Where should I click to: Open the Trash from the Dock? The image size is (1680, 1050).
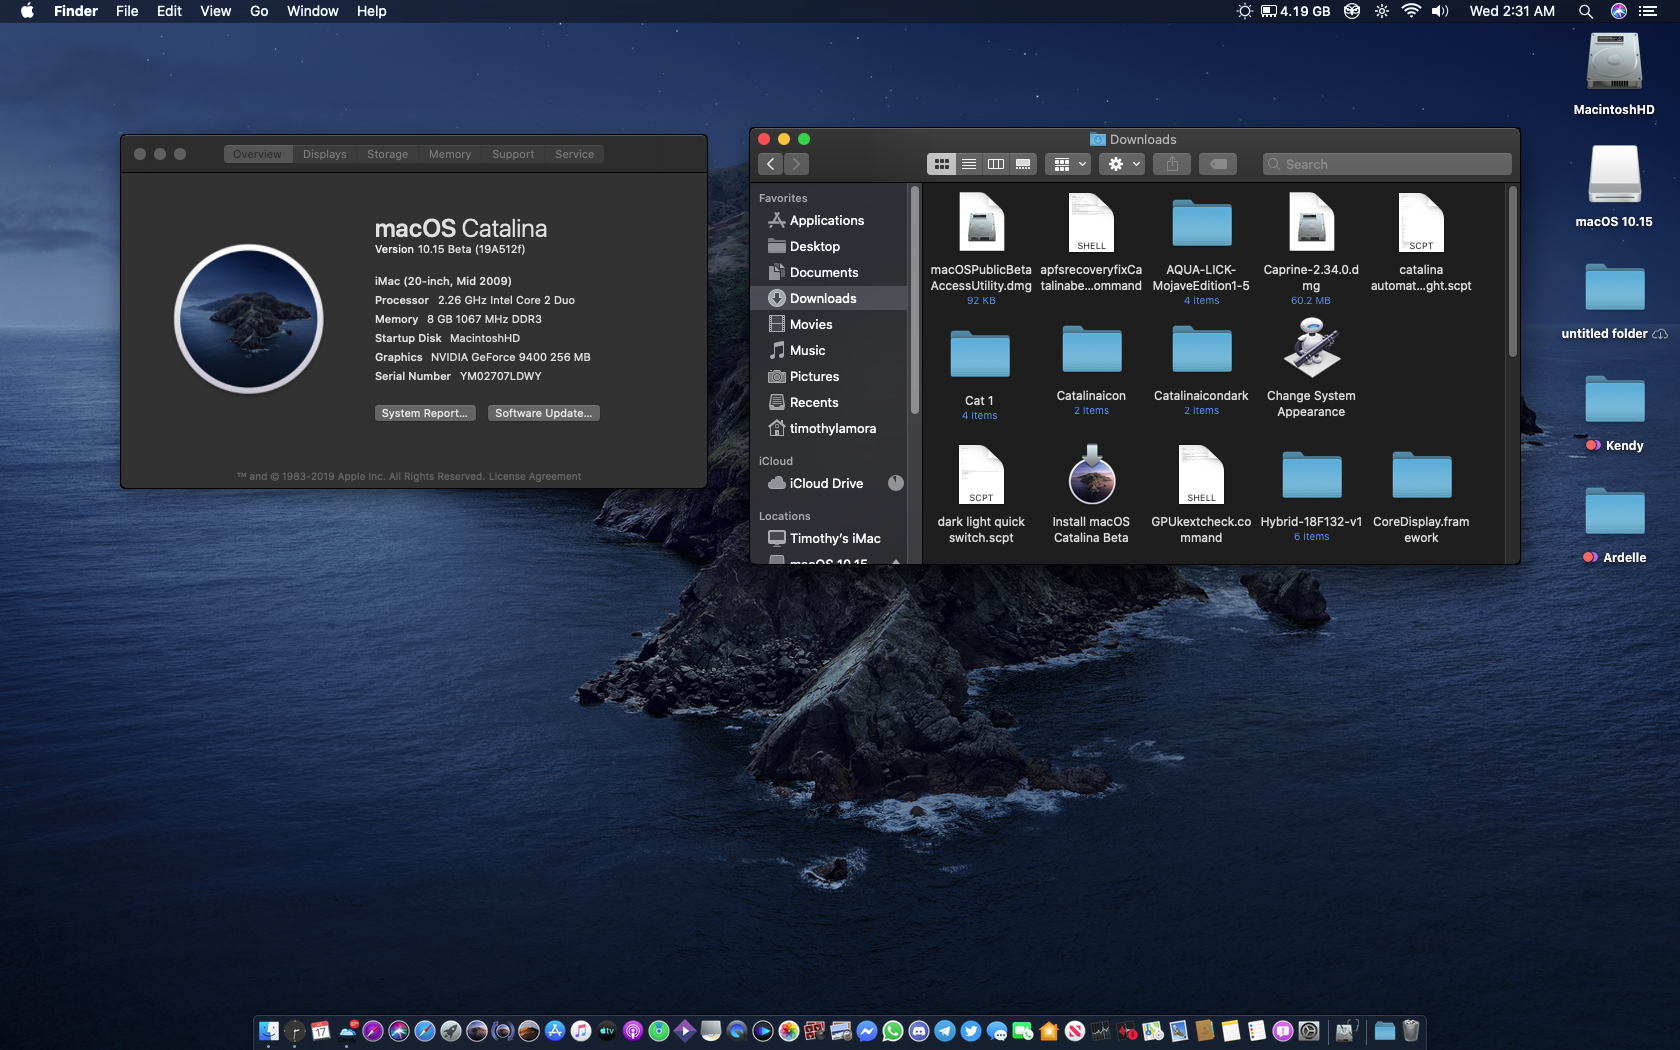(1410, 1030)
